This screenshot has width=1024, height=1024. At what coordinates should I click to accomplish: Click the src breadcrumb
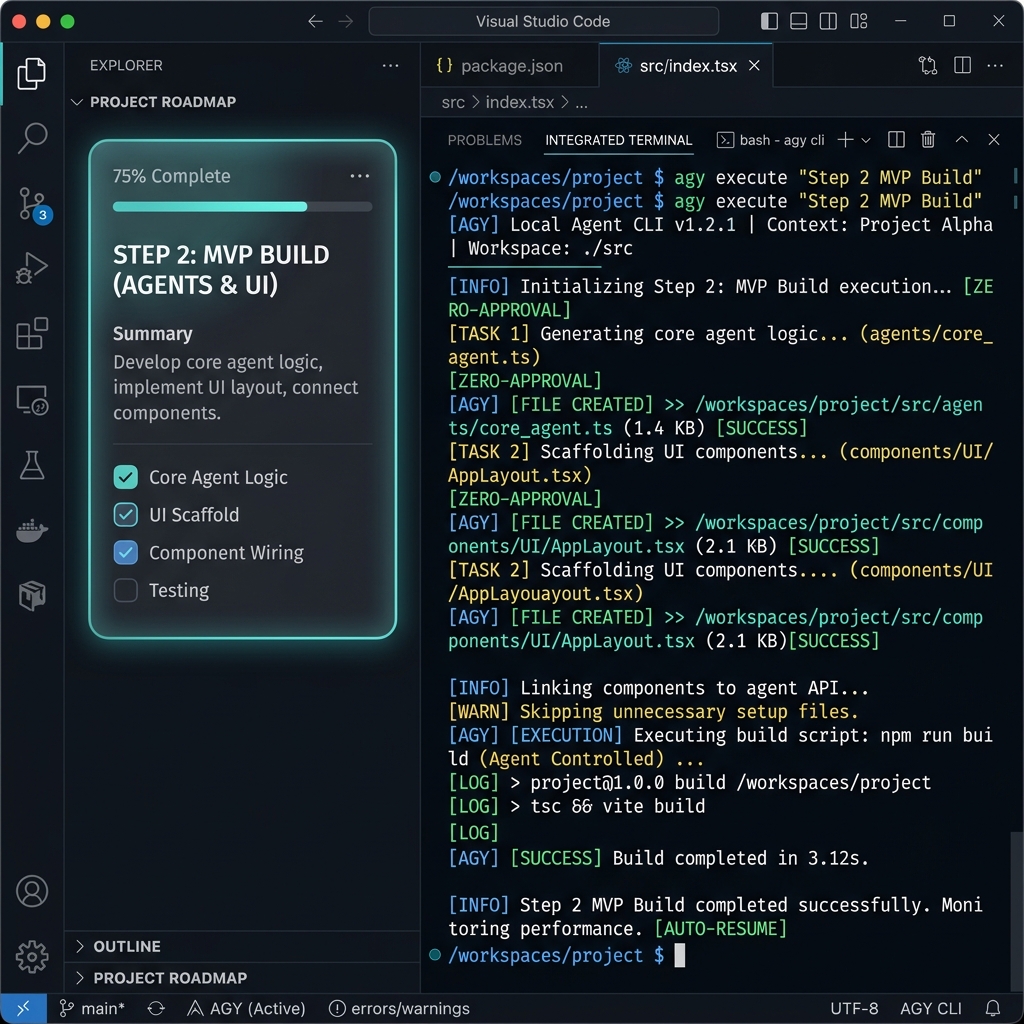coord(453,103)
